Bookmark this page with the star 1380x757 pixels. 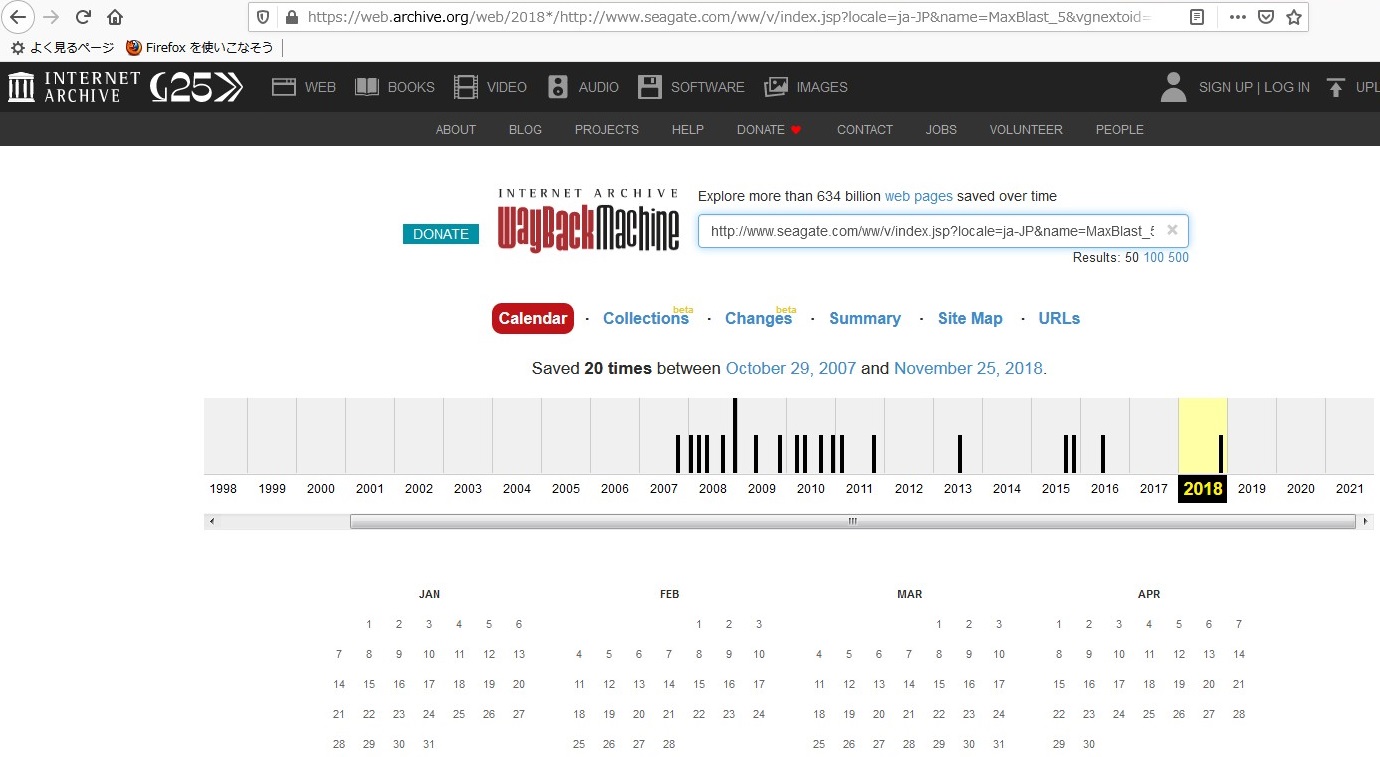(1294, 17)
